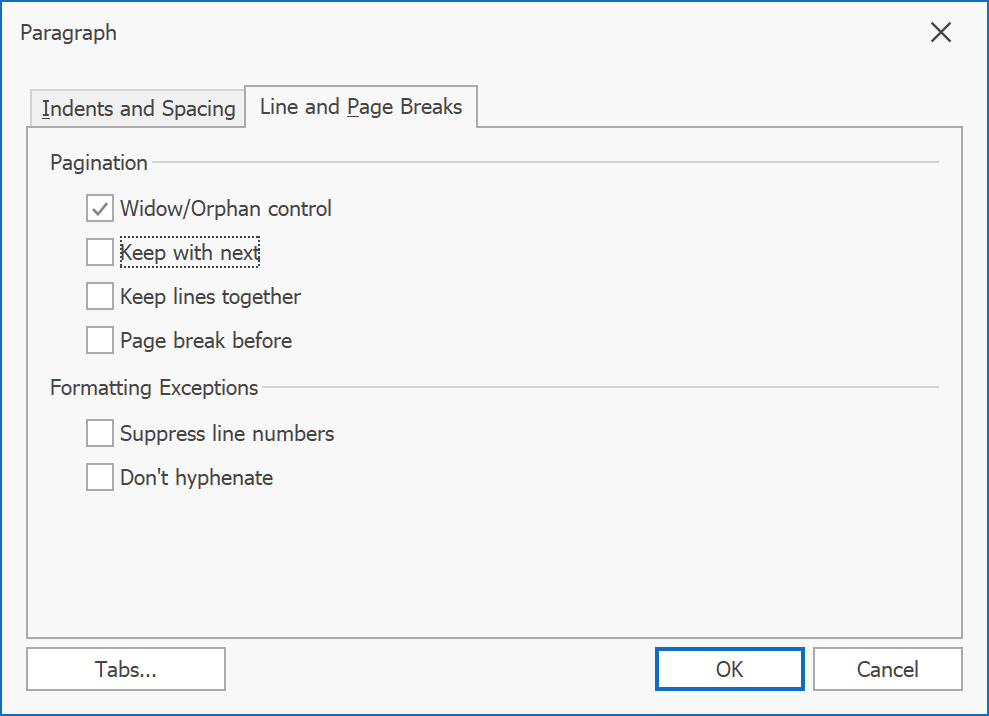Enable Suppress line numbers checkbox
989x716 pixels.
pyautogui.click(x=100, y=433)
